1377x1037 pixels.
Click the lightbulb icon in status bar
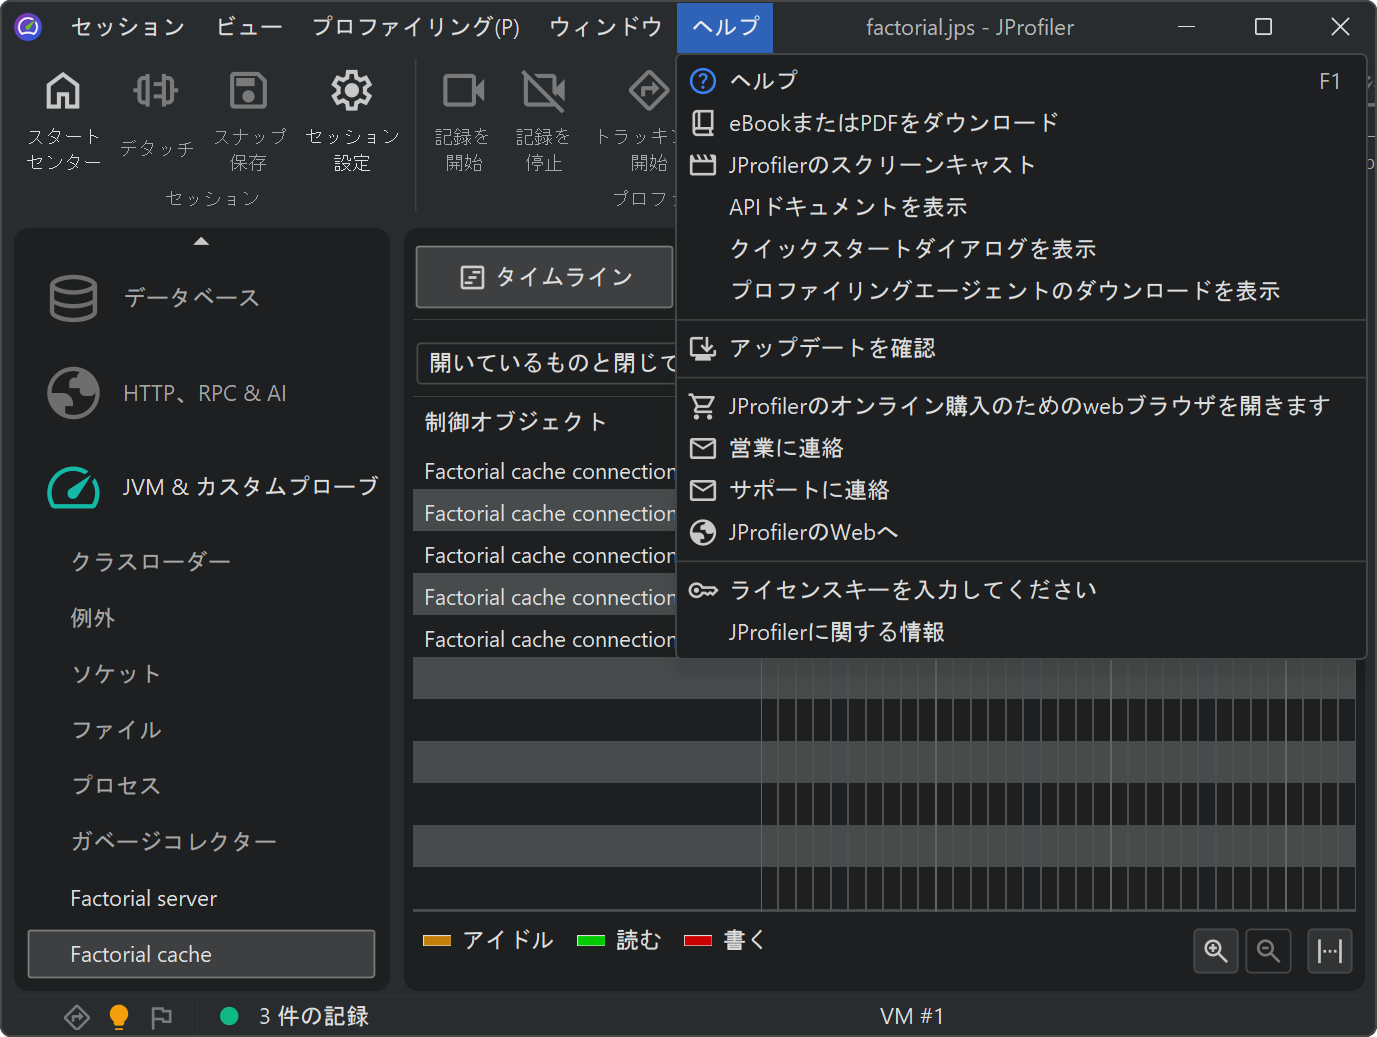pos(119,1016)
